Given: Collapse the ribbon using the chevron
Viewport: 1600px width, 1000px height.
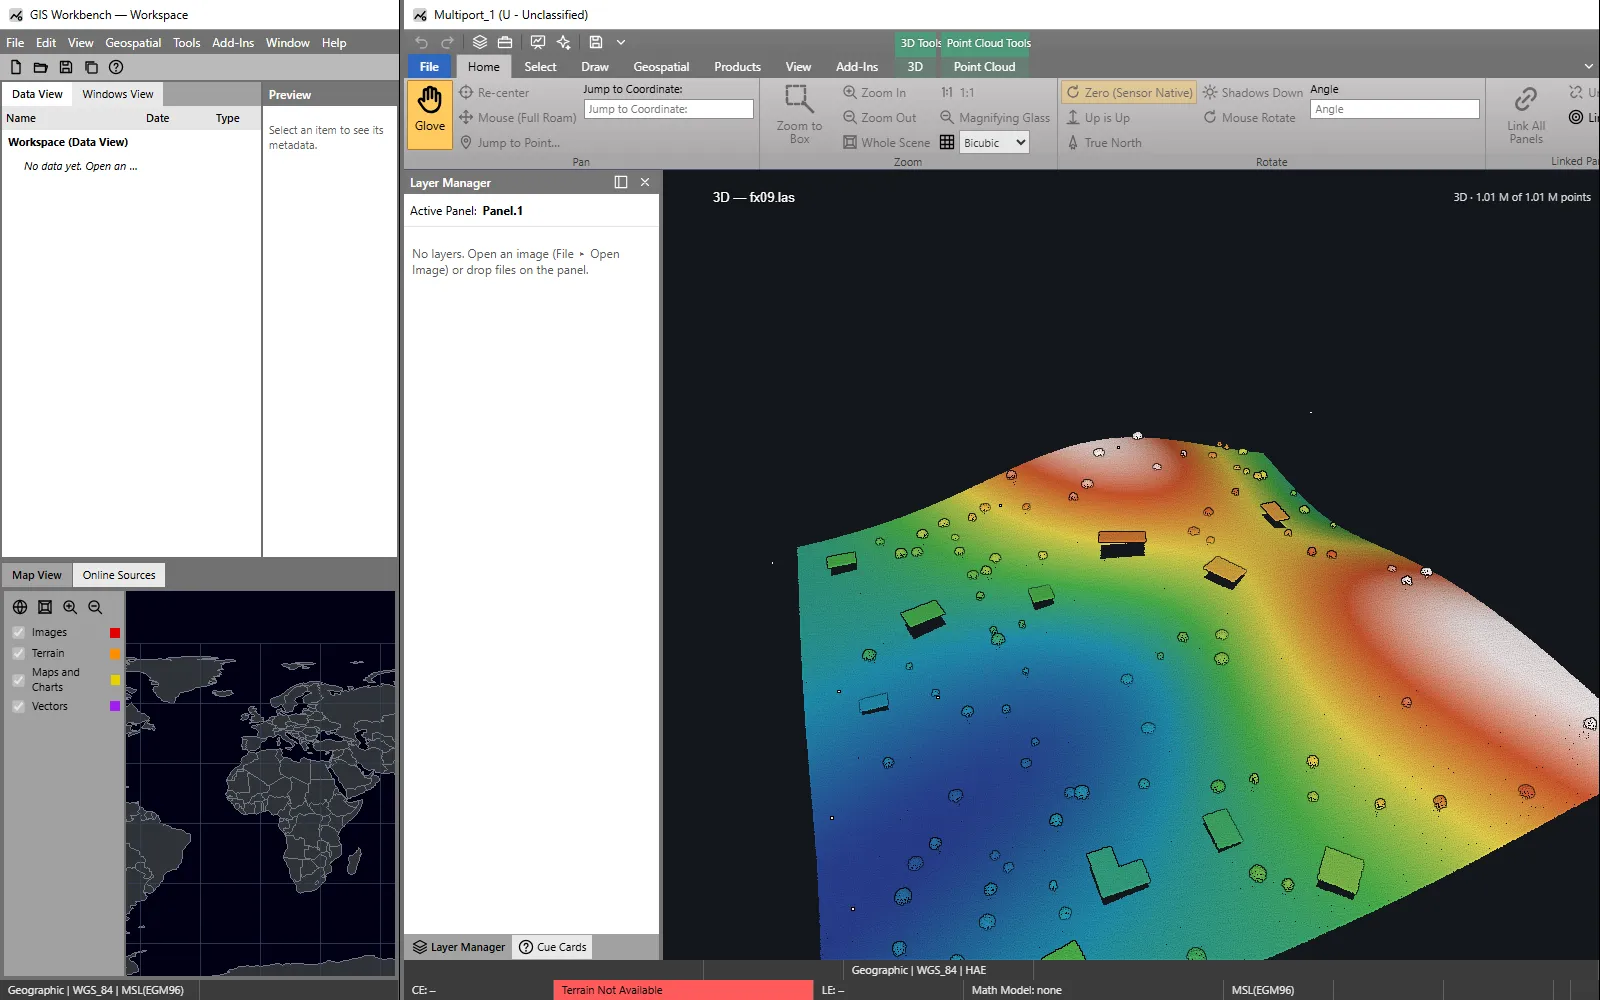Looking at the screenshot, I should click(1589, 67).
